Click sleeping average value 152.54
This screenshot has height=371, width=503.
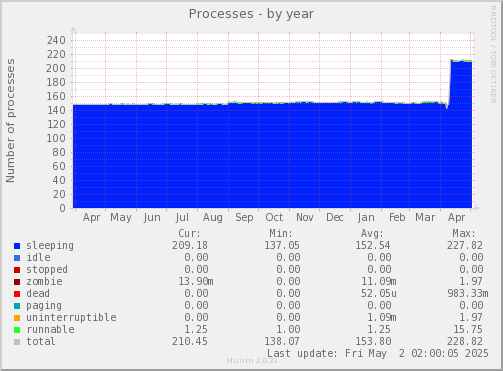coord(373,245)
